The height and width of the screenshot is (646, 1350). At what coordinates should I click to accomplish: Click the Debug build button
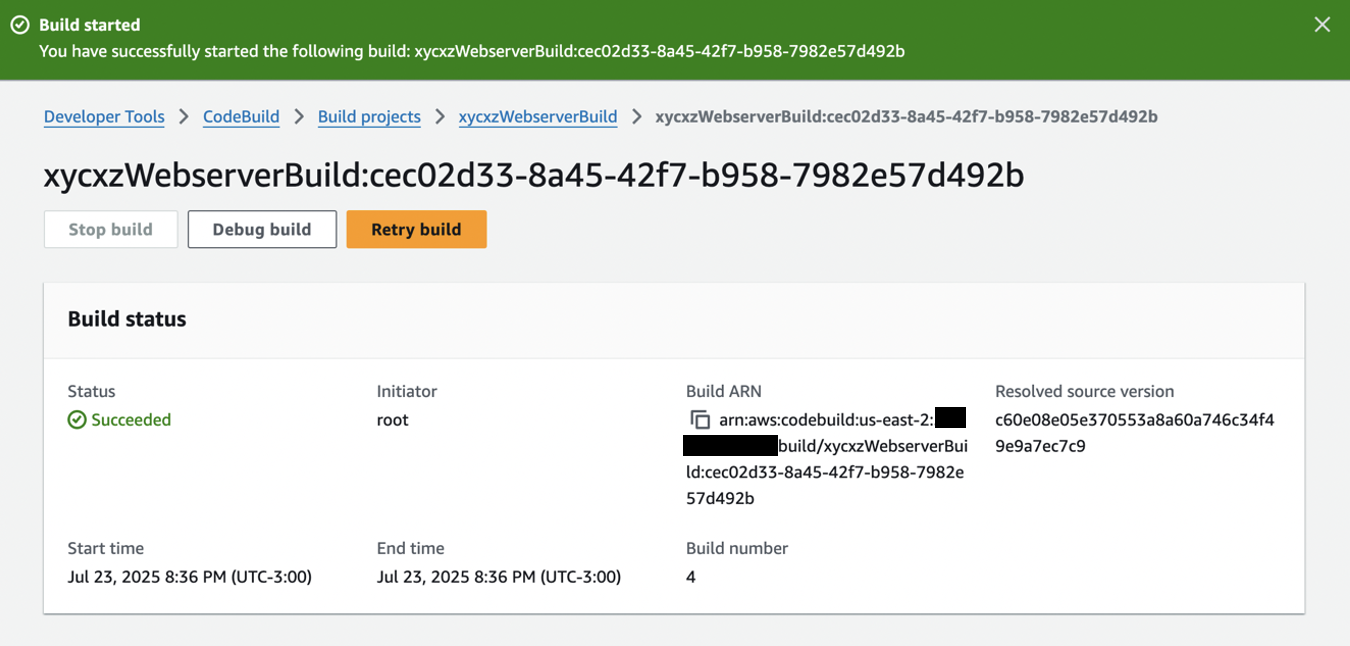click(261, 229)
